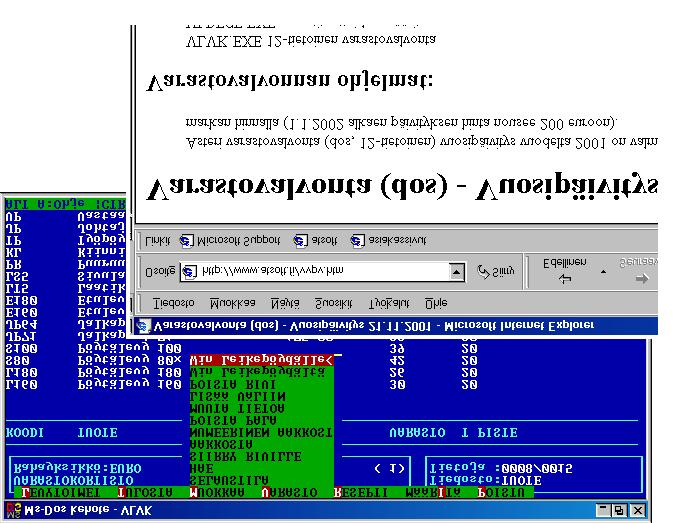Screen dimensions: 673x523
Task: Select highlighted Win Leikepöydälle menu entry
Action: point(261,360)
